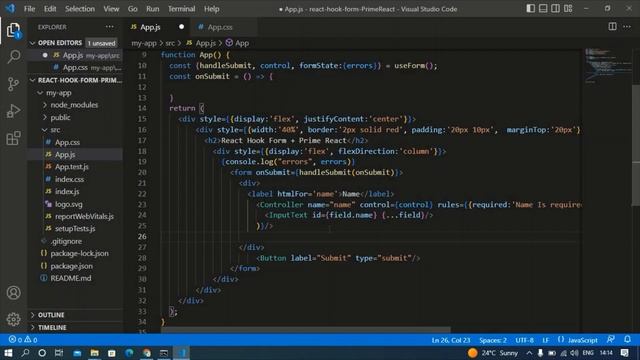Open the View menu
This screenshot has height=360, width=640.
click(x=111, y=9)
